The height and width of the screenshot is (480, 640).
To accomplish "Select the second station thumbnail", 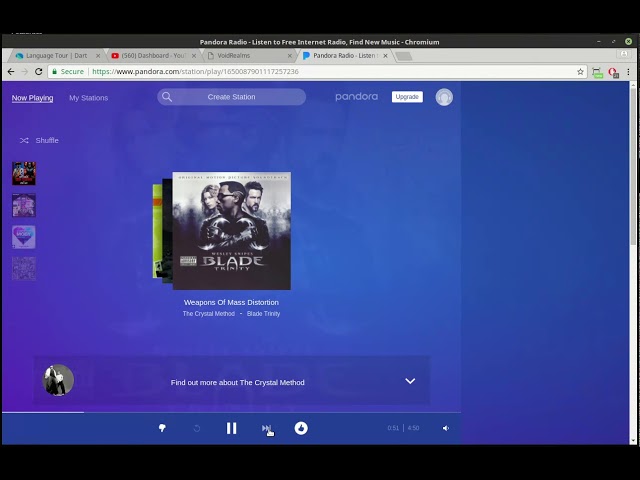I will (24, 205).
